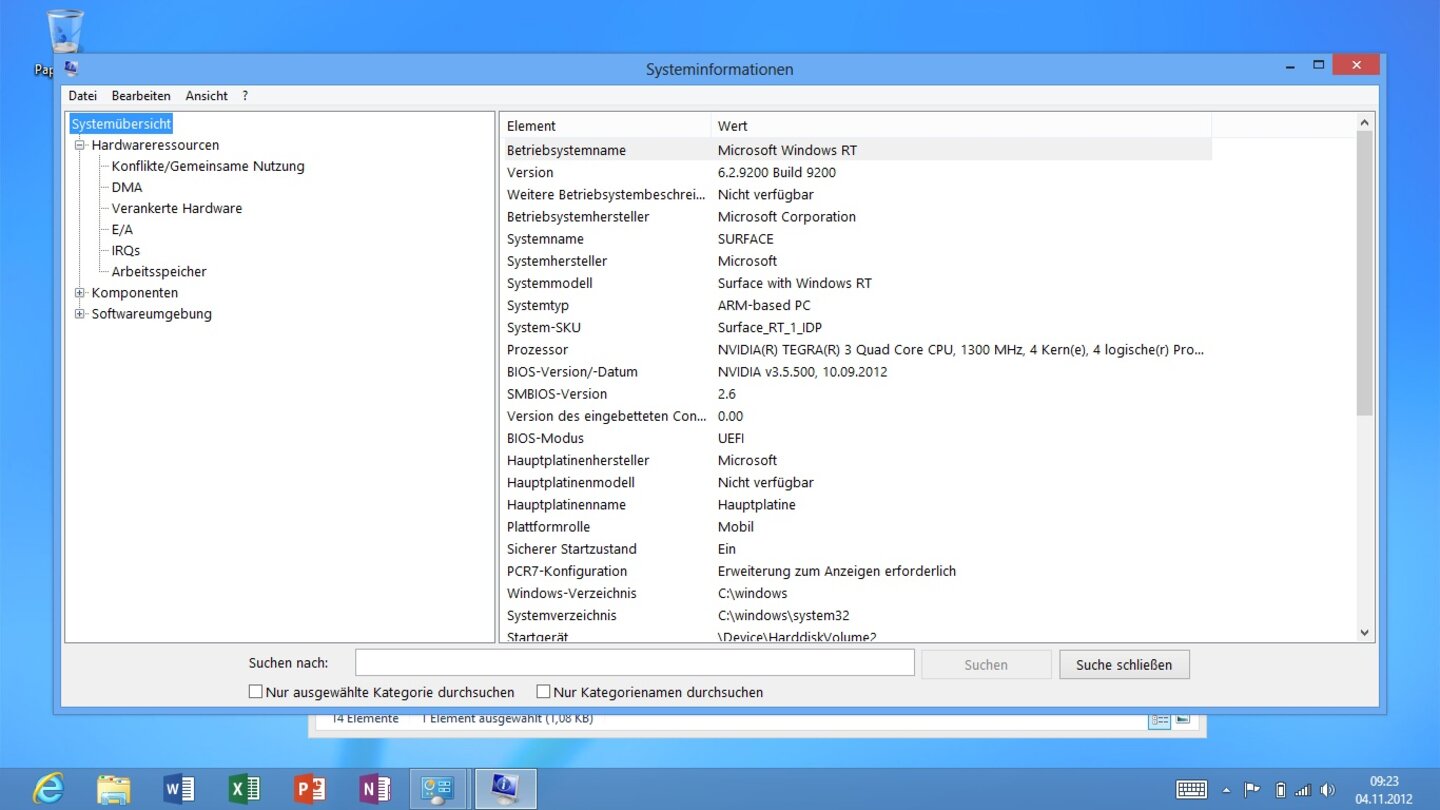
Task: Click the scroll up arrow in details list
Action: (x=1365, y=122)
